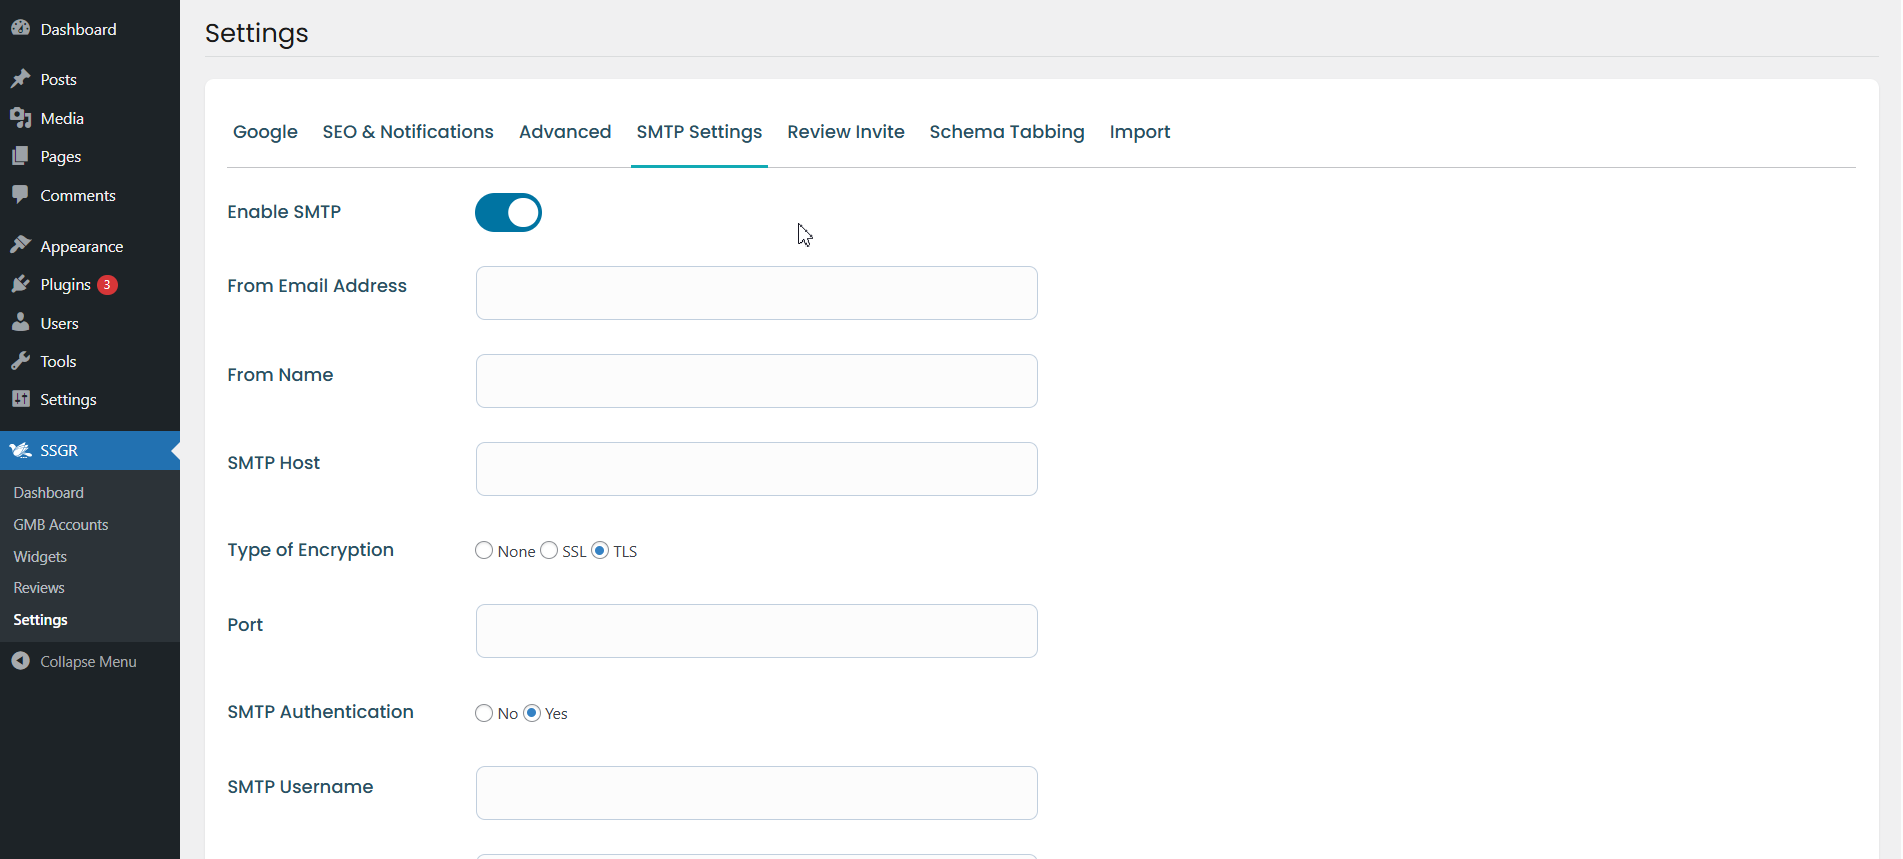The height and width of the screenshot is (859, 1903).
Task: Click the Plugins plug icon
Action: [x=20, y=285]
